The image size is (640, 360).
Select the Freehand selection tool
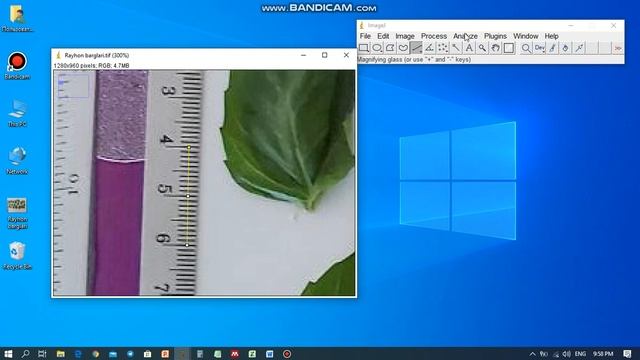click(403, 48)
